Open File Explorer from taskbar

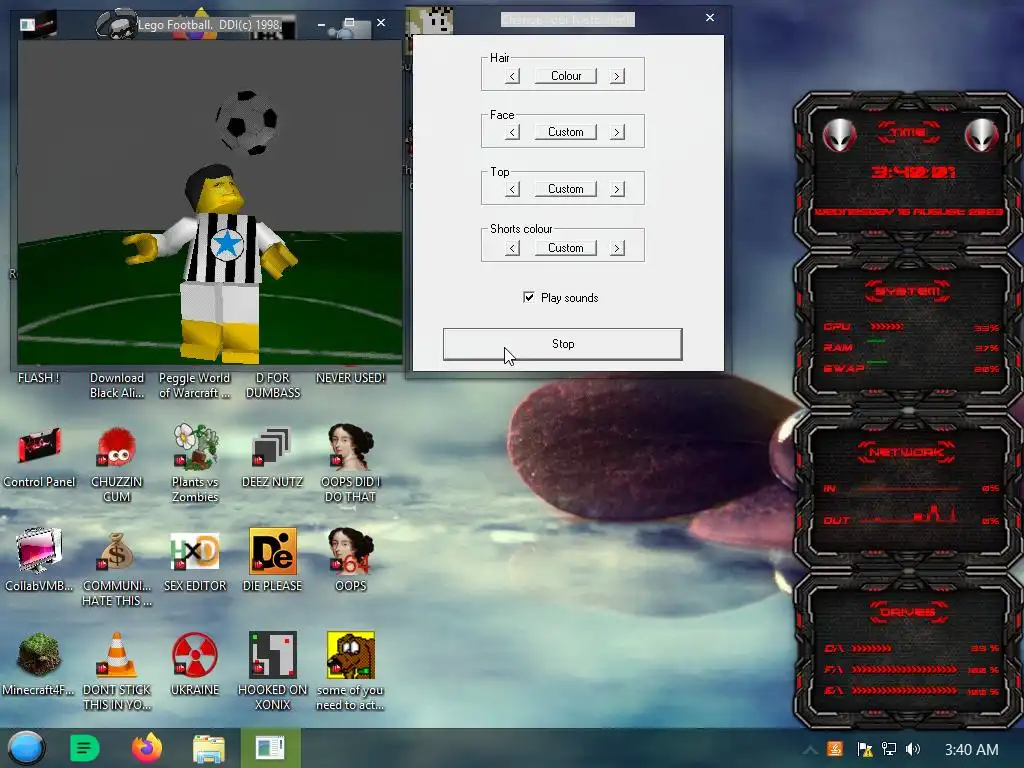point(208,748)
